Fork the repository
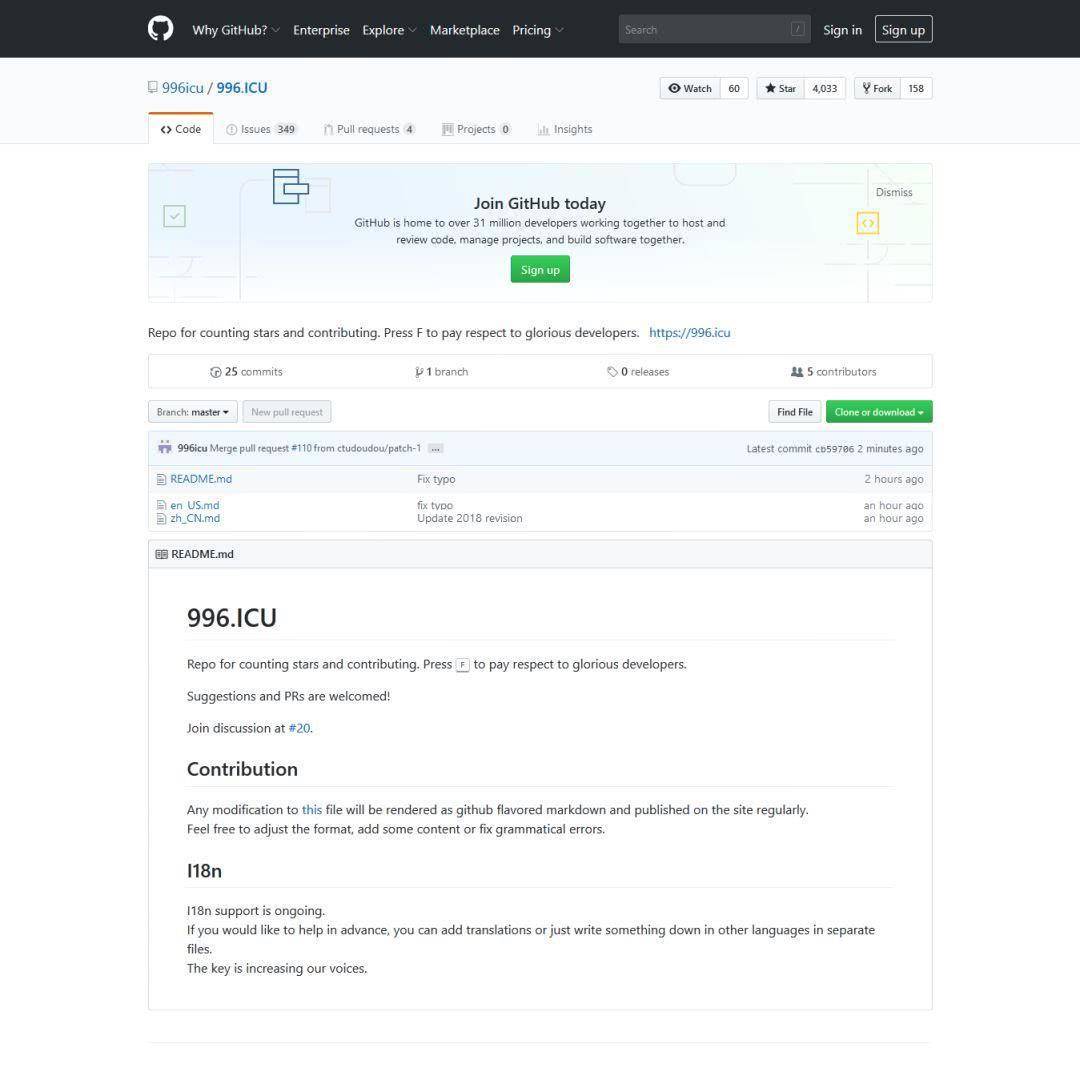The width and height of the screenshot is (1080, 1072). tap(877, 88)
